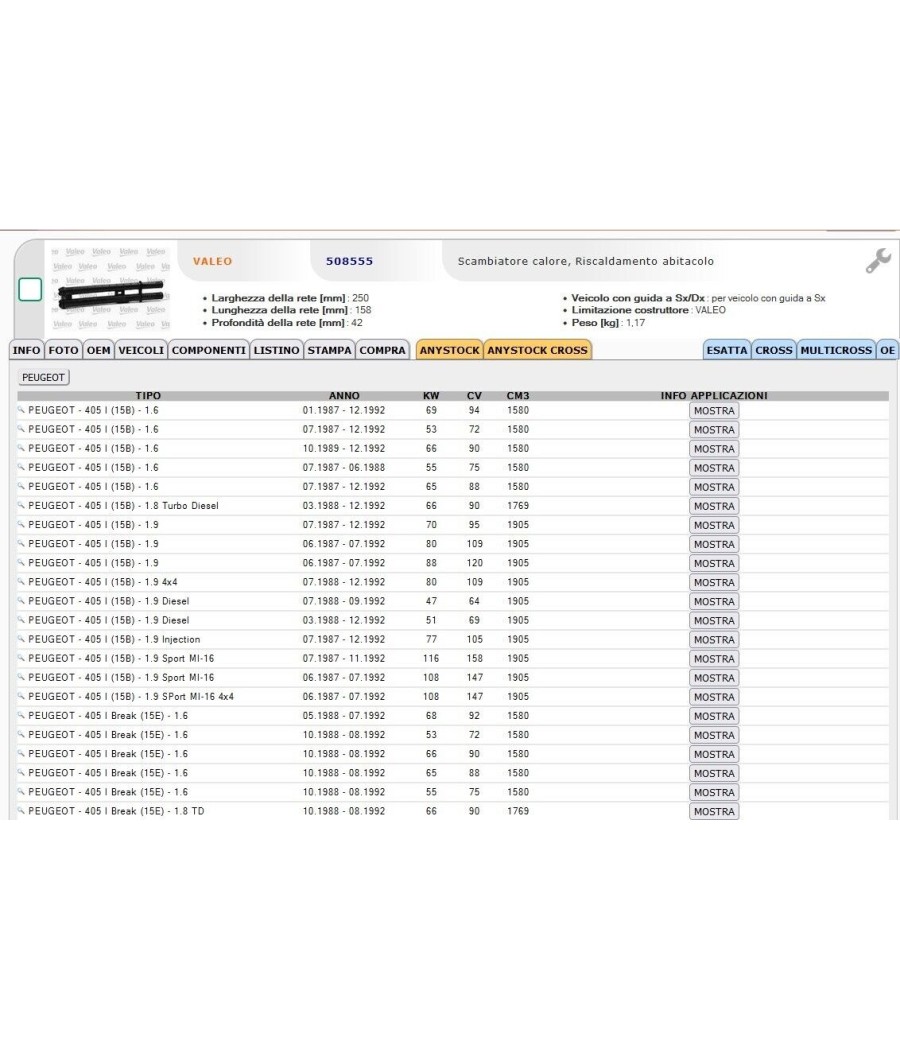Click magnifier icon for SPort MI-16 4x4 row
The image size is (900, 1050).
click(x=21, y=696)
